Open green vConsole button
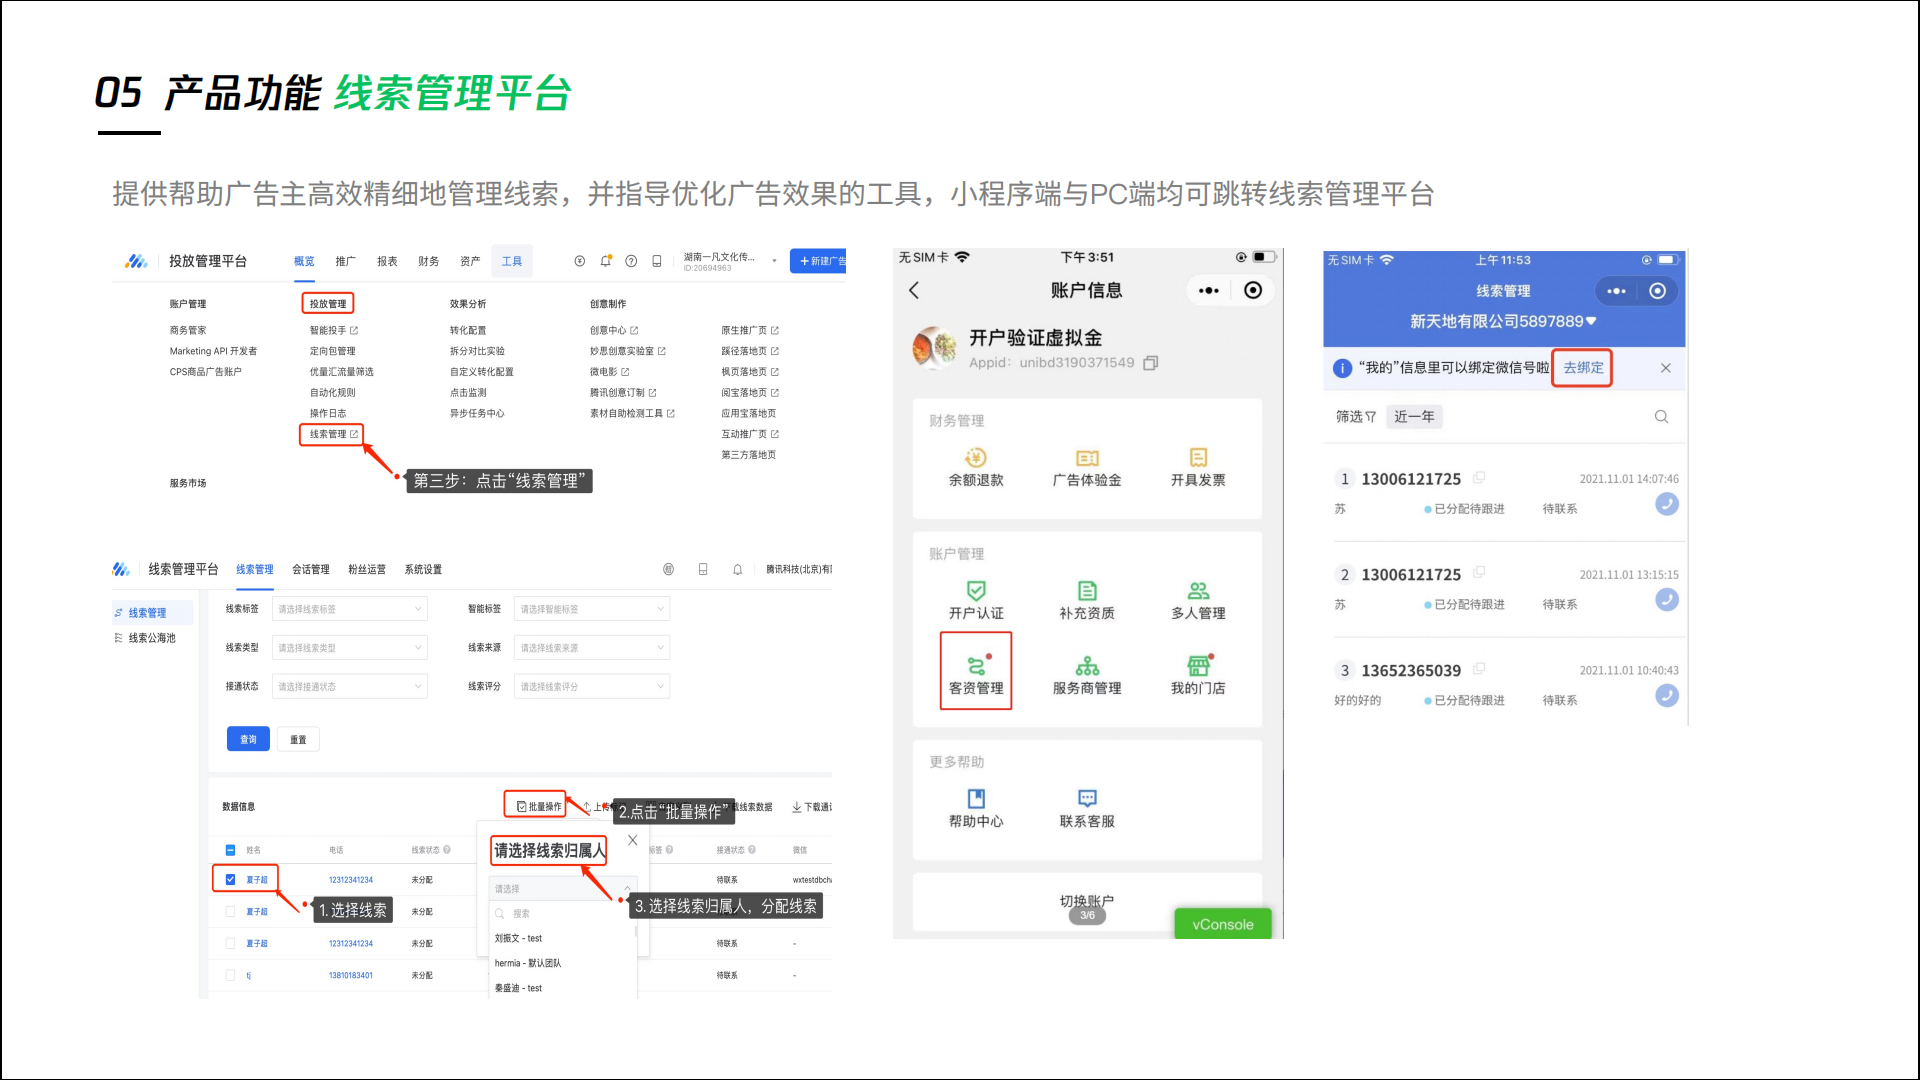Screen dimensions: 1920x1080 [x=1222, y=924]
